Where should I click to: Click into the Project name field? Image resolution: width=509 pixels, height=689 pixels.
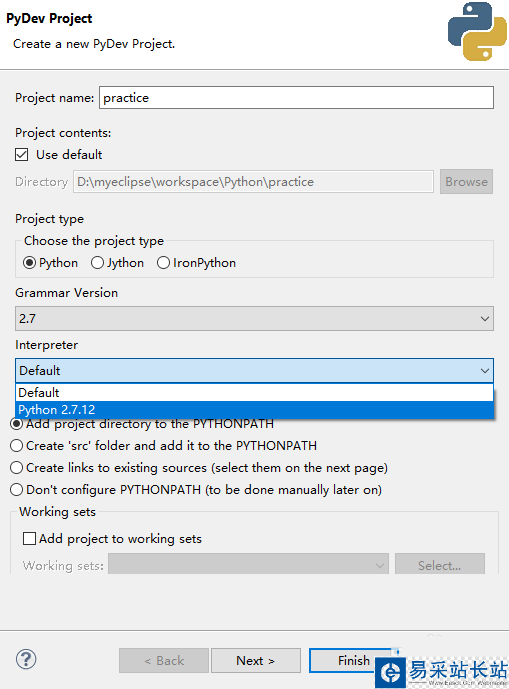click(x=296, y=98)
